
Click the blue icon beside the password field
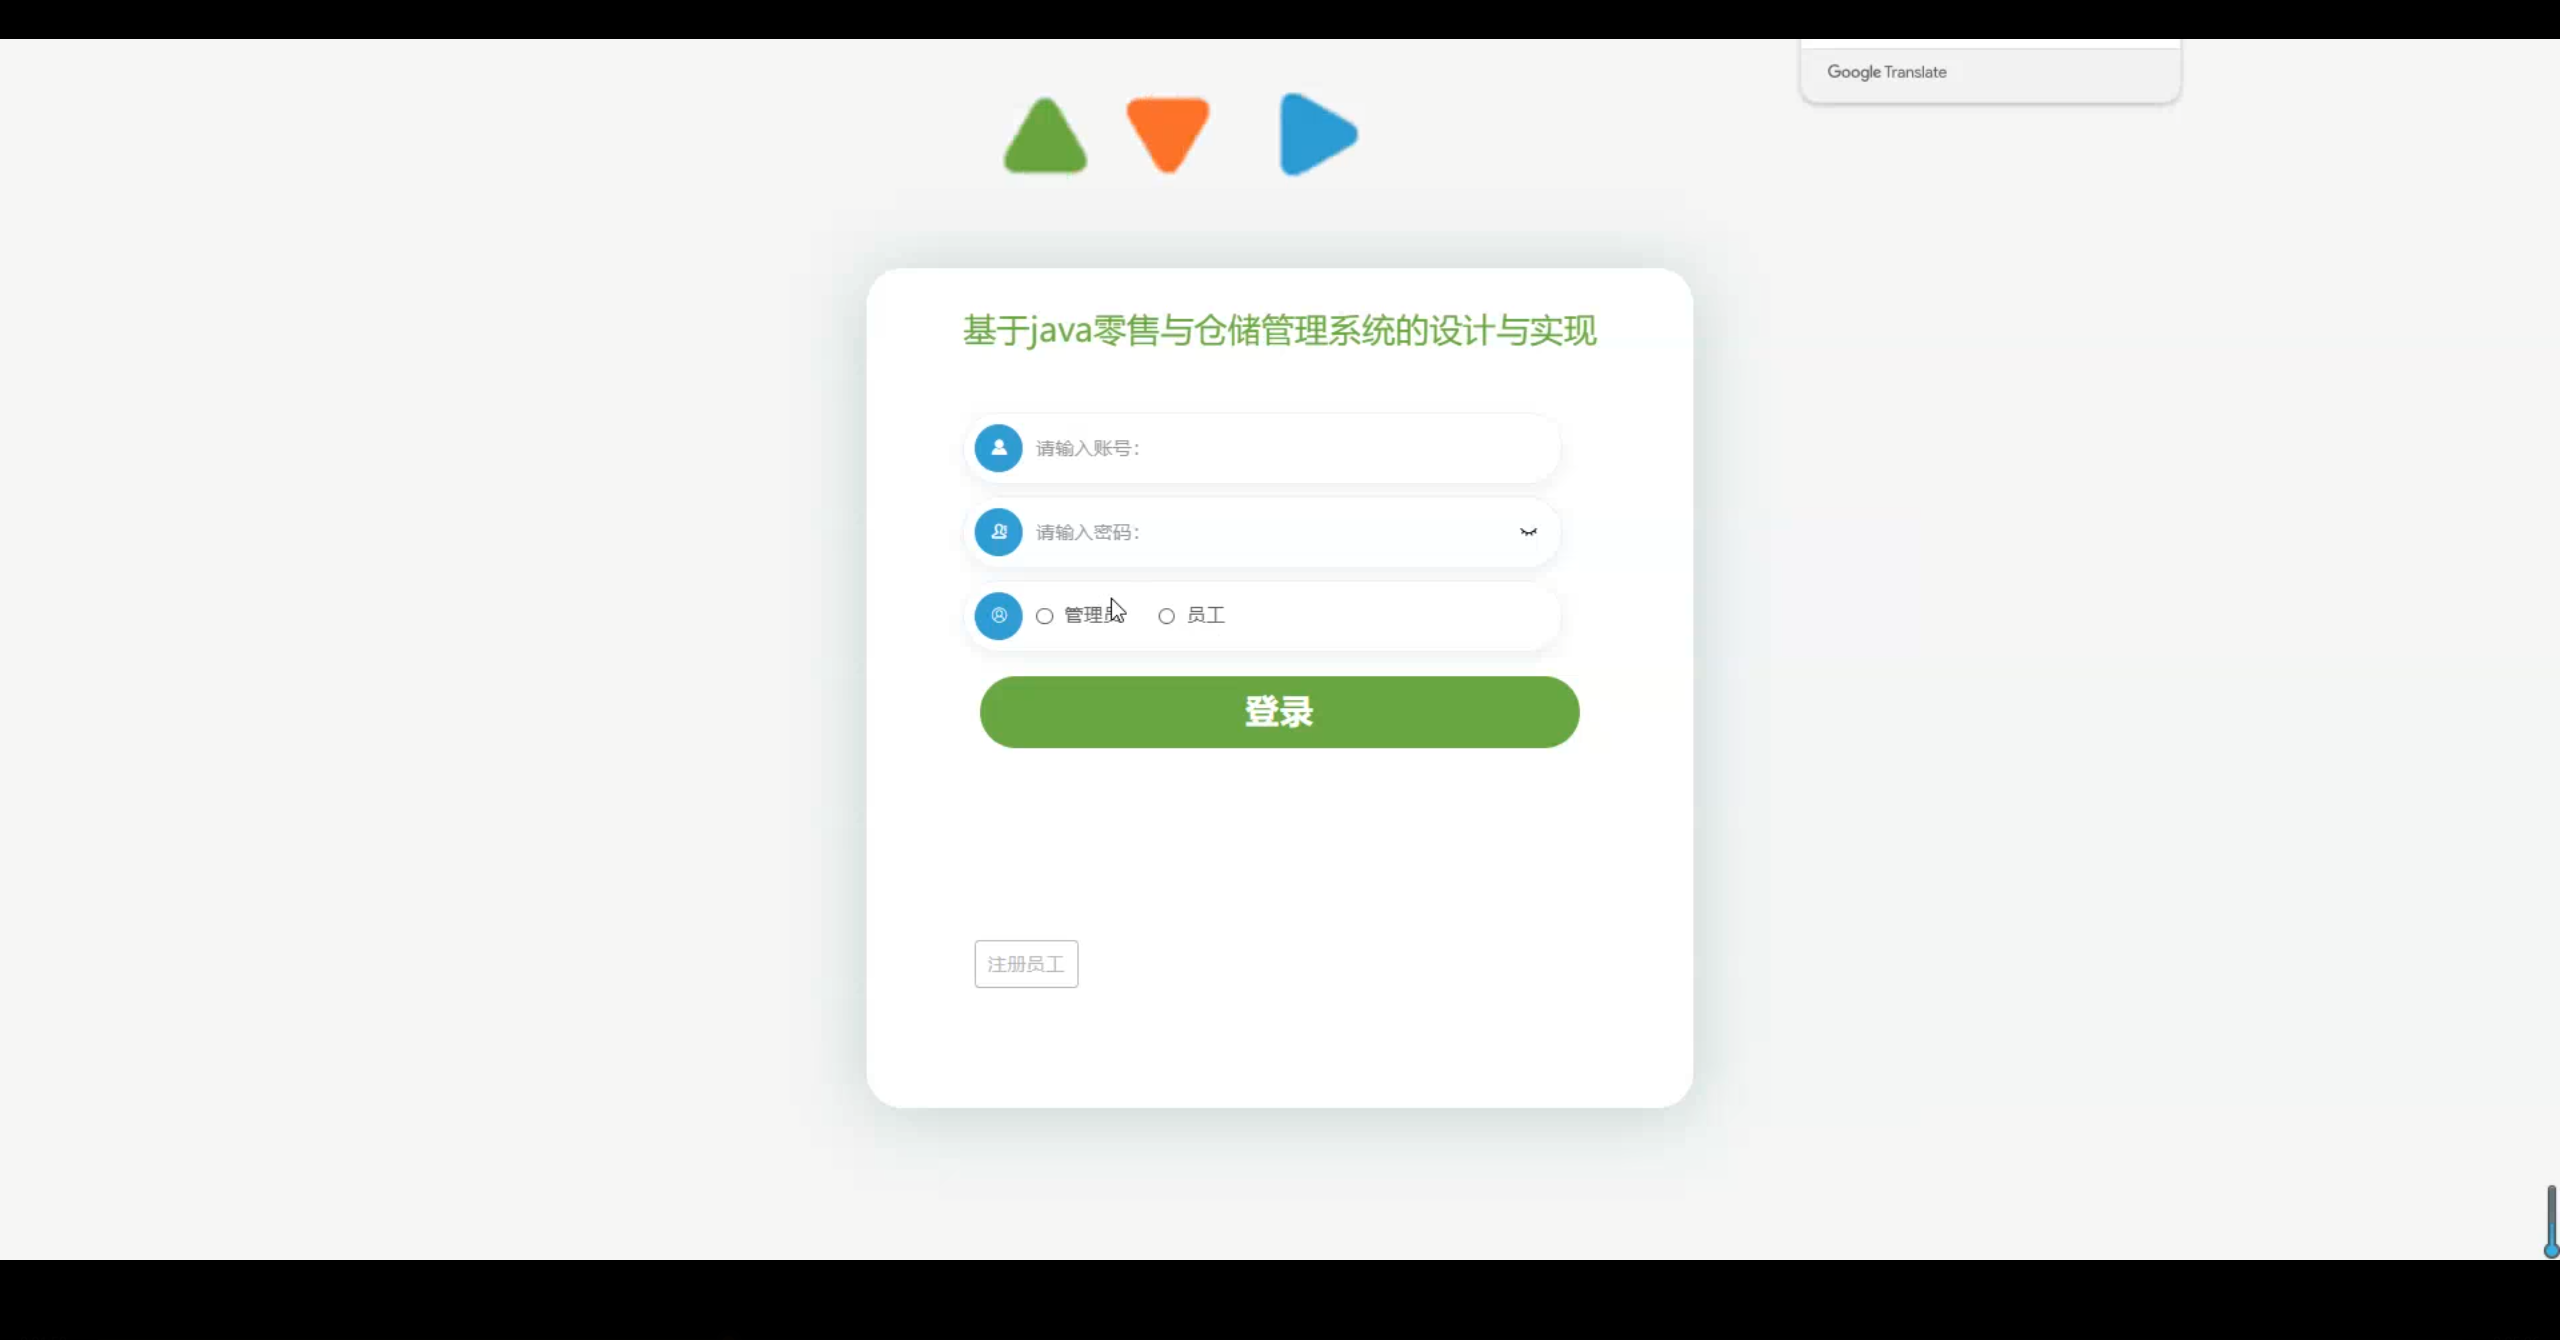[998, 532]
